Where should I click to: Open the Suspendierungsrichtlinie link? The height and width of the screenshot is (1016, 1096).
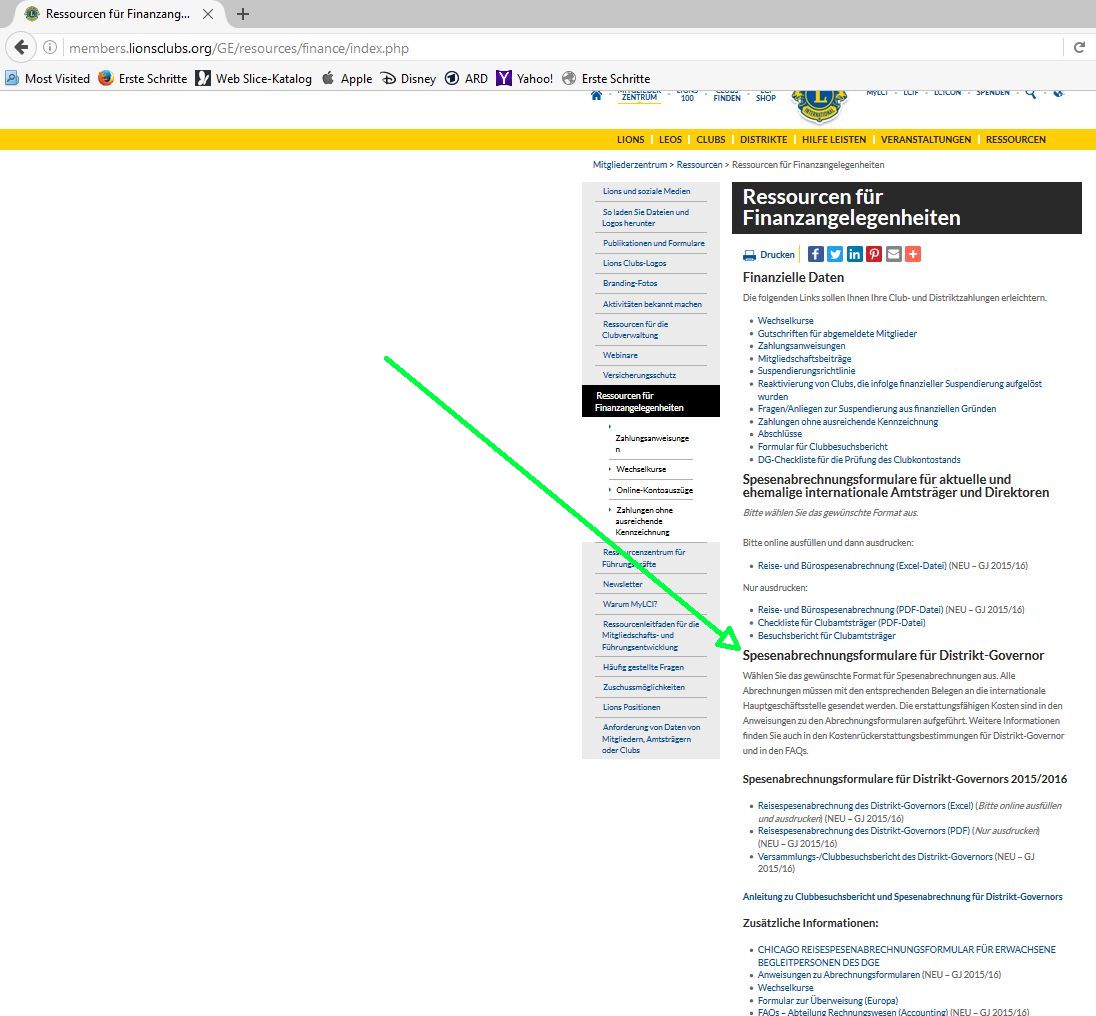click(x=806, y=371)
